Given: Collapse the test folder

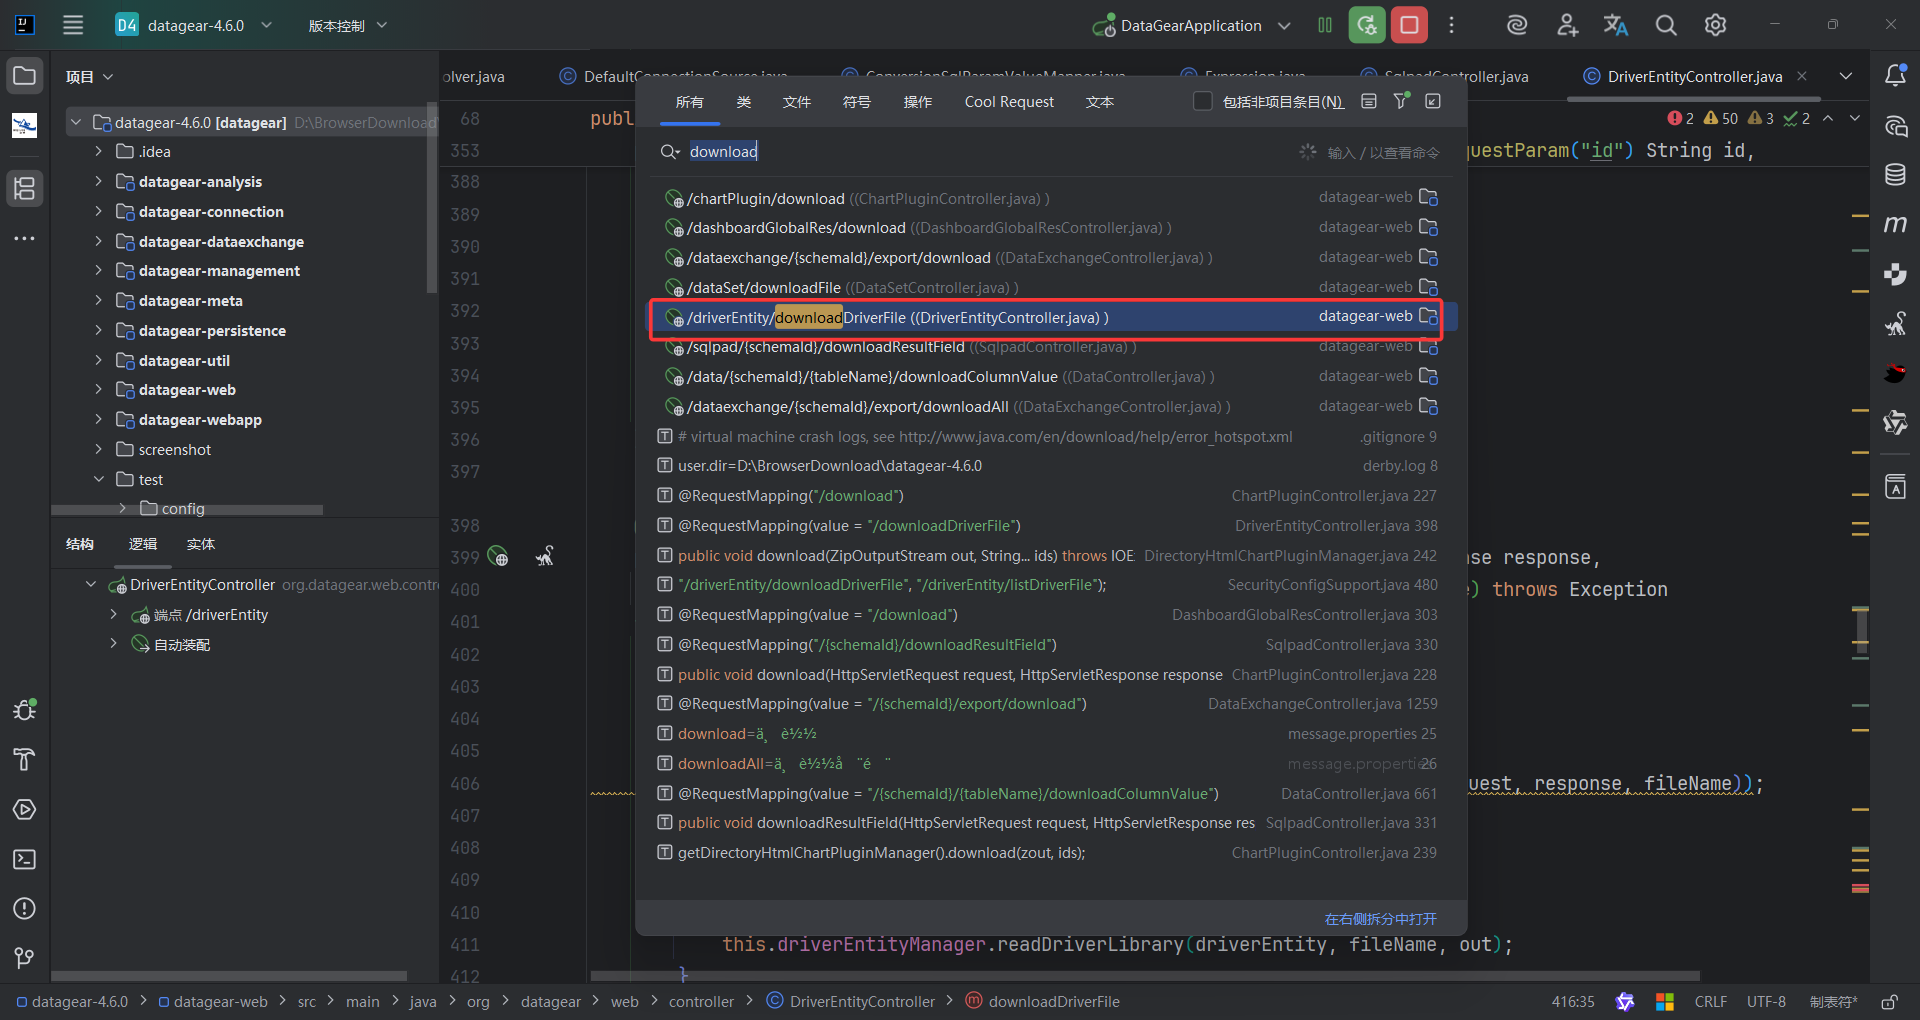Looking at the screenshot, I should (98, 479).
